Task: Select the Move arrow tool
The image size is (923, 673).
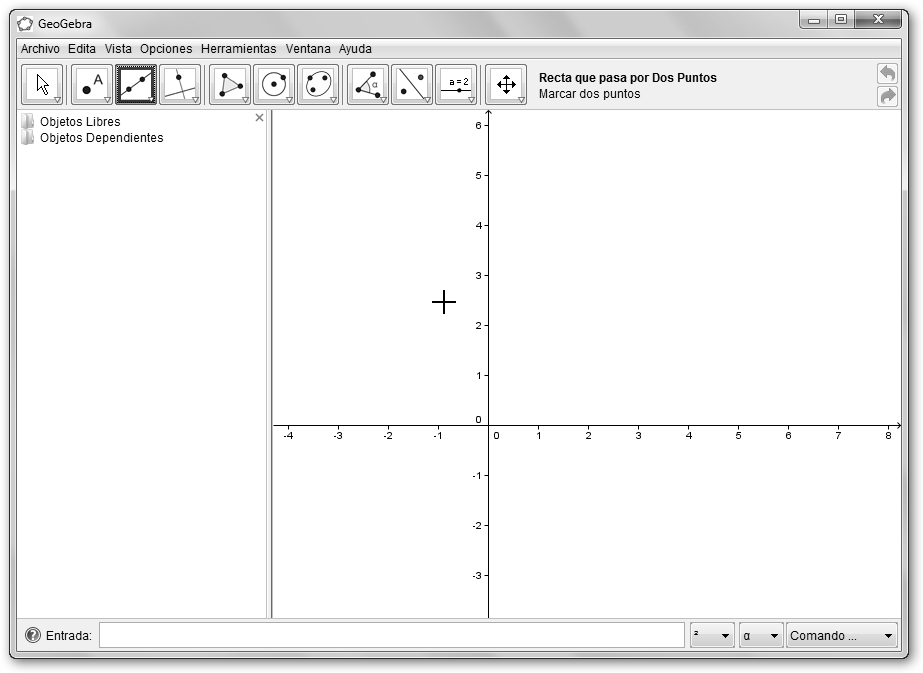Action: pos(42,85)
